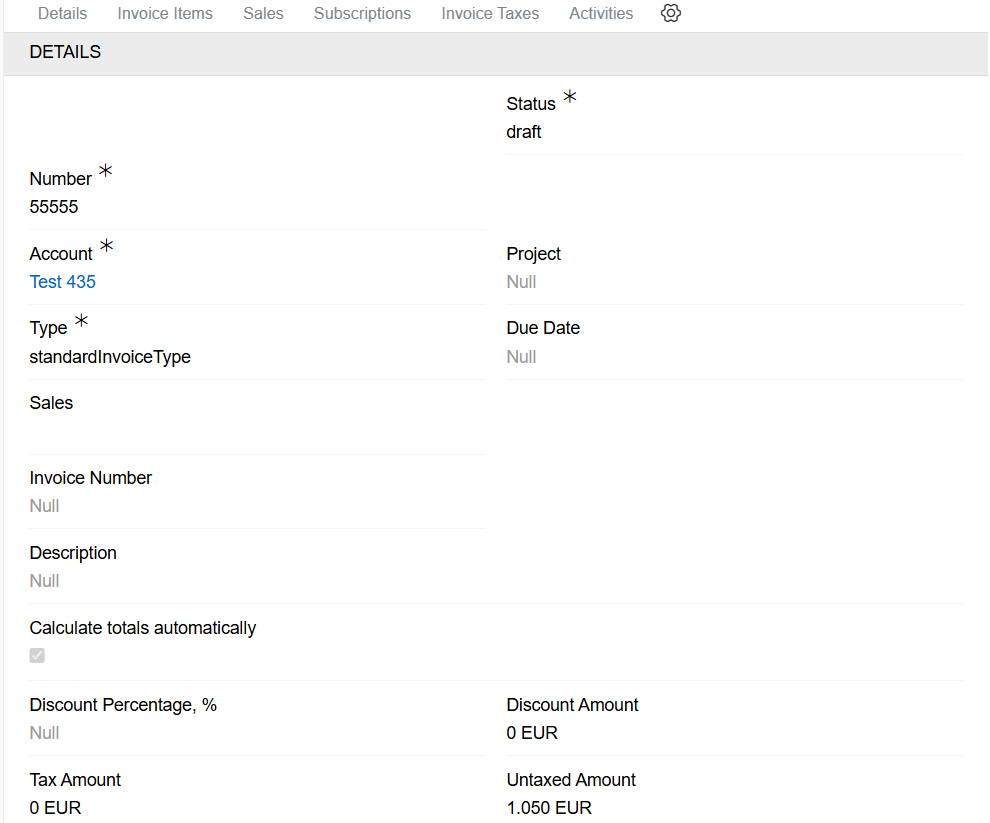The image size is (990, 823).
Task: Open the Test 435 account link
Action: 62,281
